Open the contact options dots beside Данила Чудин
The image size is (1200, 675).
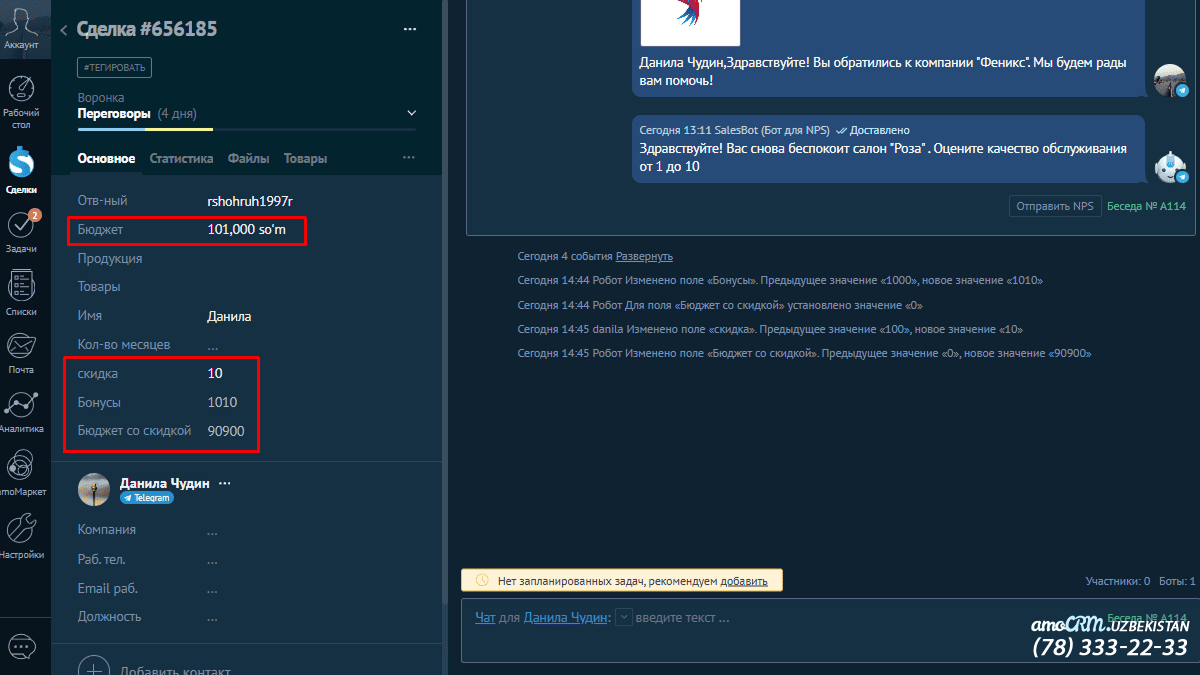225,483
